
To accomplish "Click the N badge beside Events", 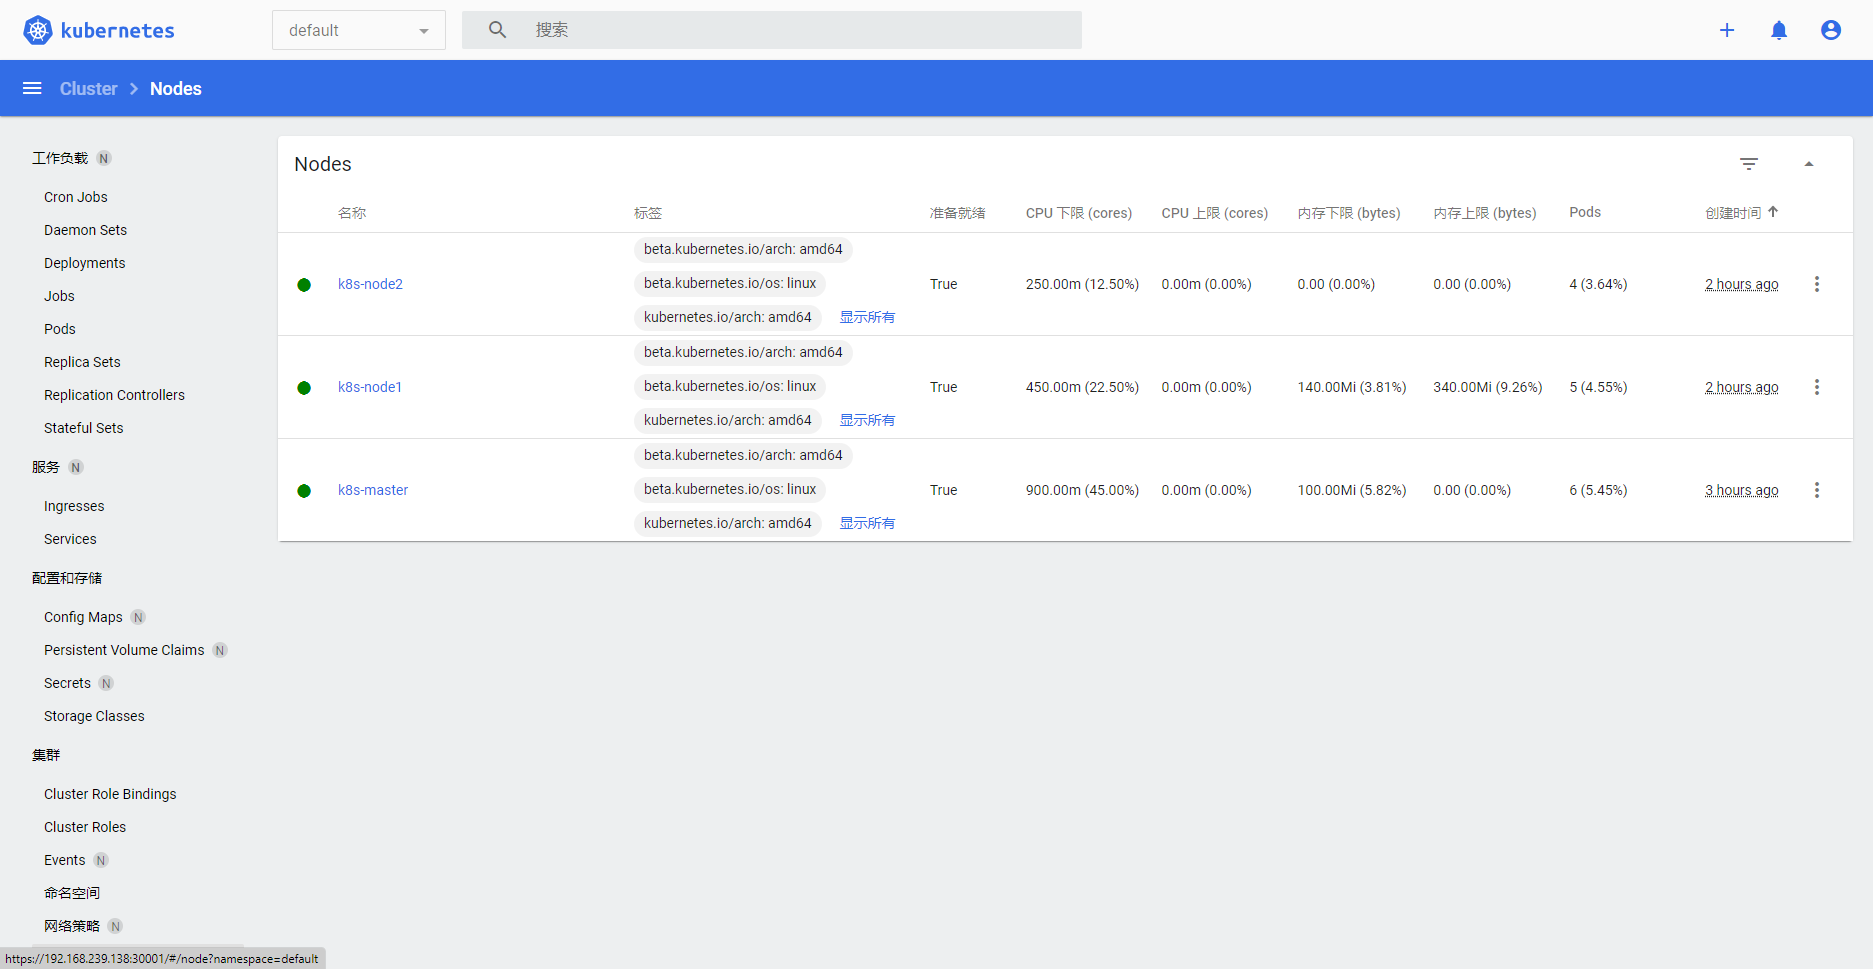I will [x=101, y=860].
